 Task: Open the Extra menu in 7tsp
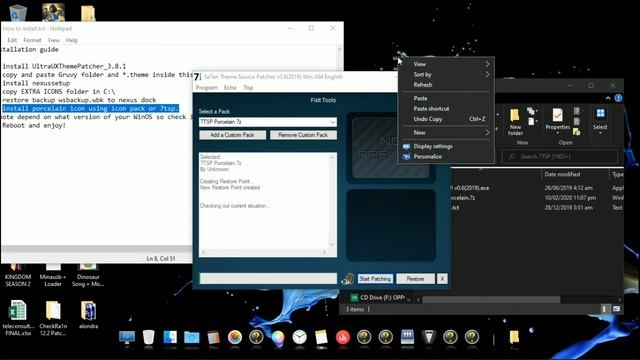230,88
